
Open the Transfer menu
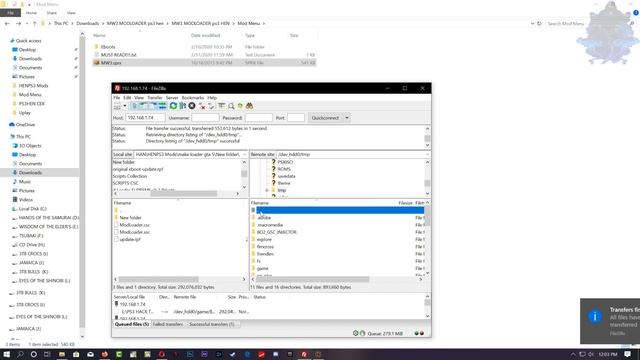point(155,98)
